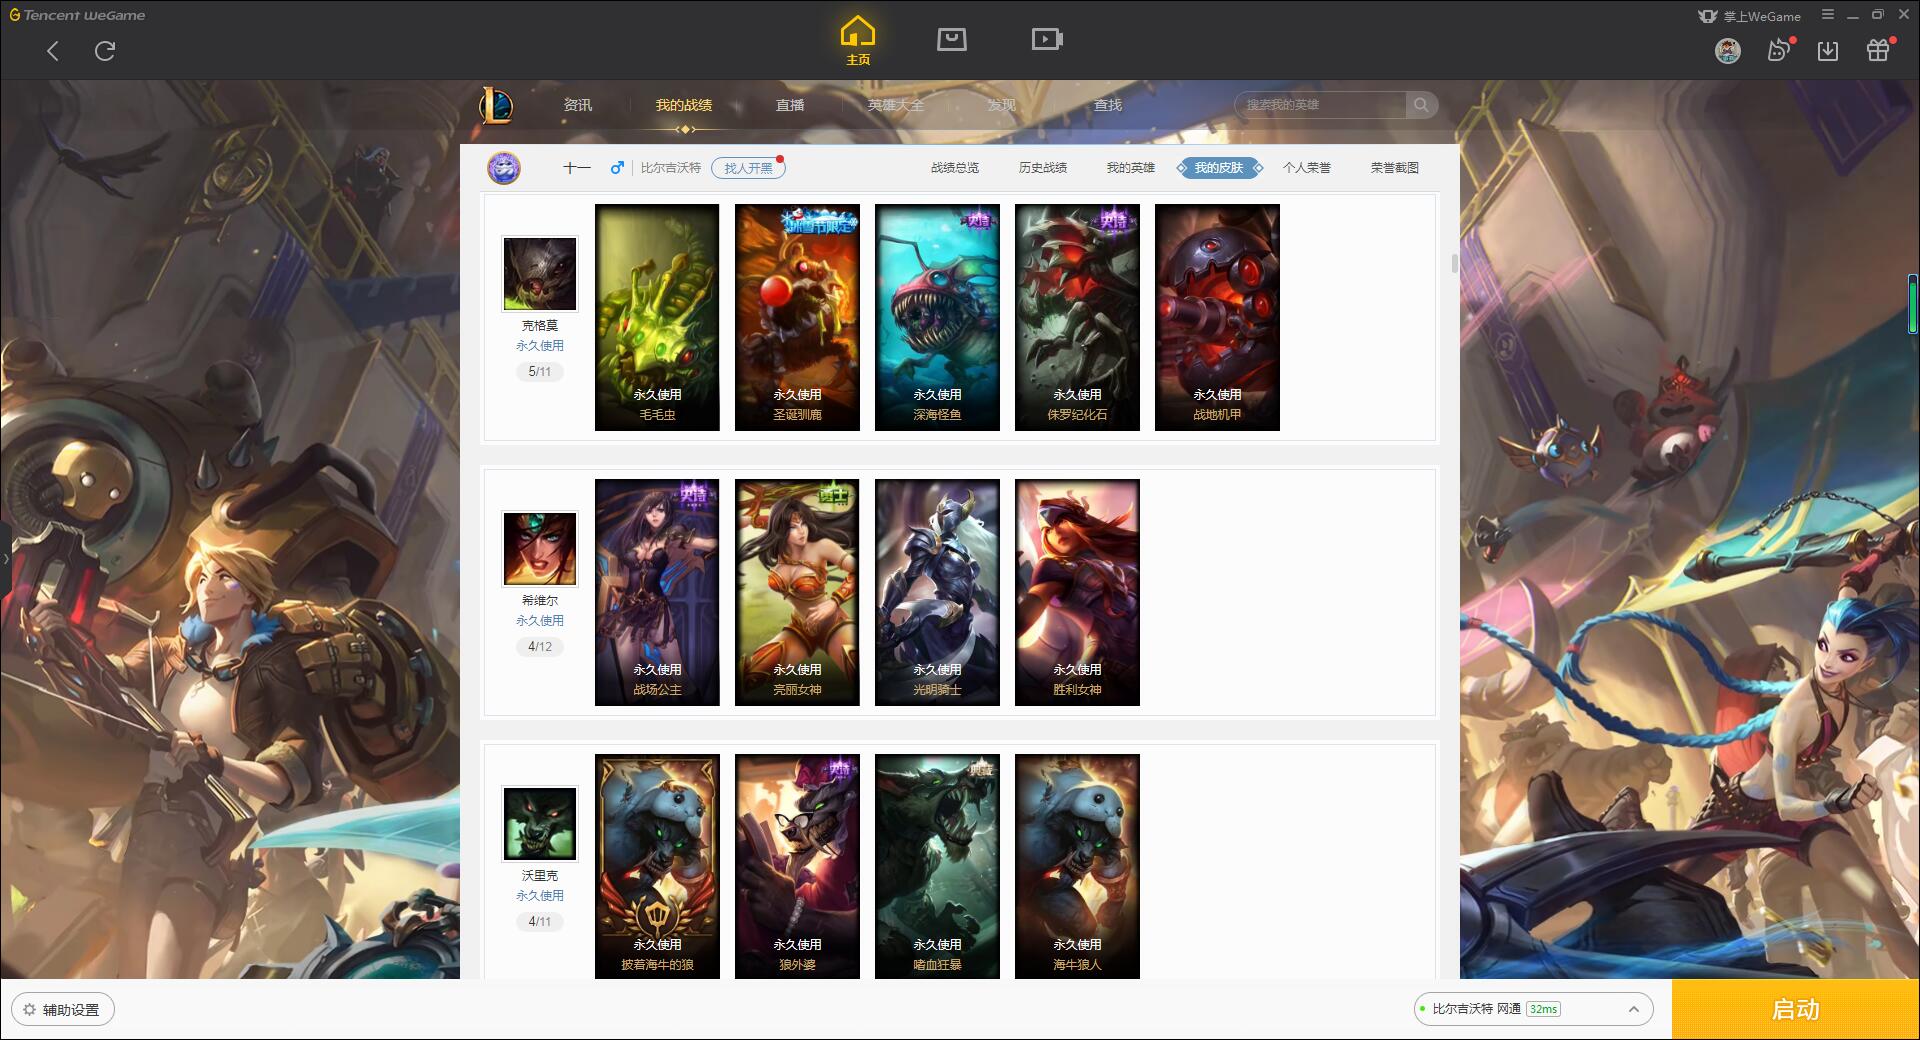Viewport: 1920px width, 1040px height.
Task: Click the page vertical scrollbar
Action: [1454, 264]
